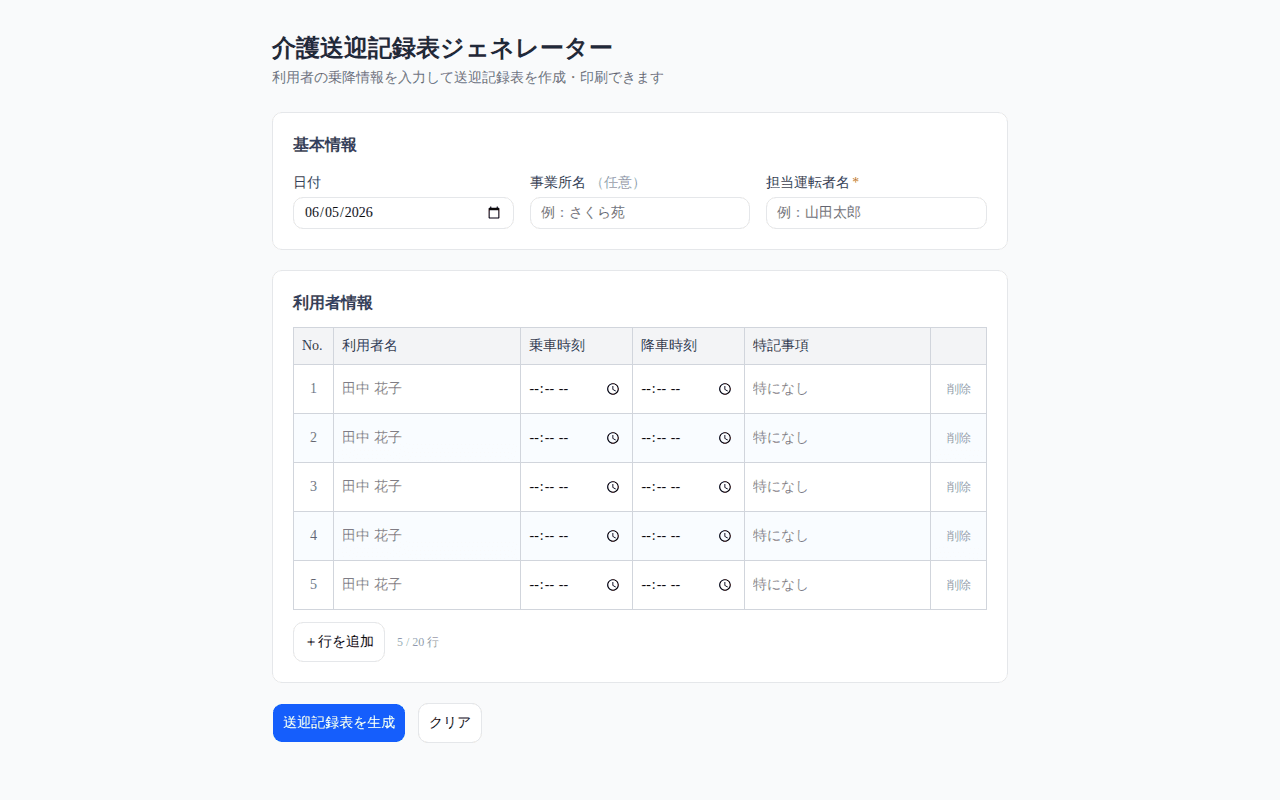1280x800 pixels.
Task: Open the calendar picker in date field
Action: pos(494,213)
